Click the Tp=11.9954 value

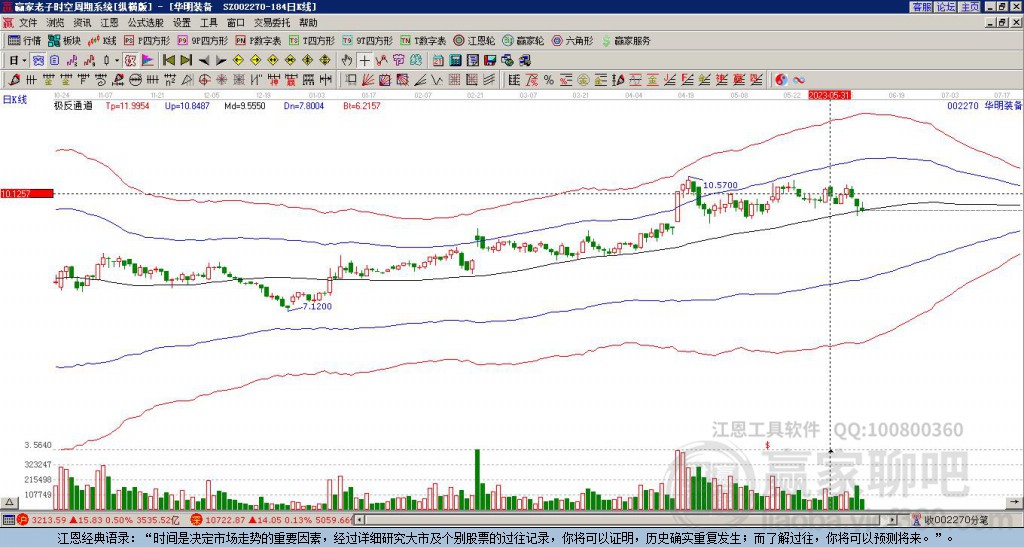(x=127, y=105)
